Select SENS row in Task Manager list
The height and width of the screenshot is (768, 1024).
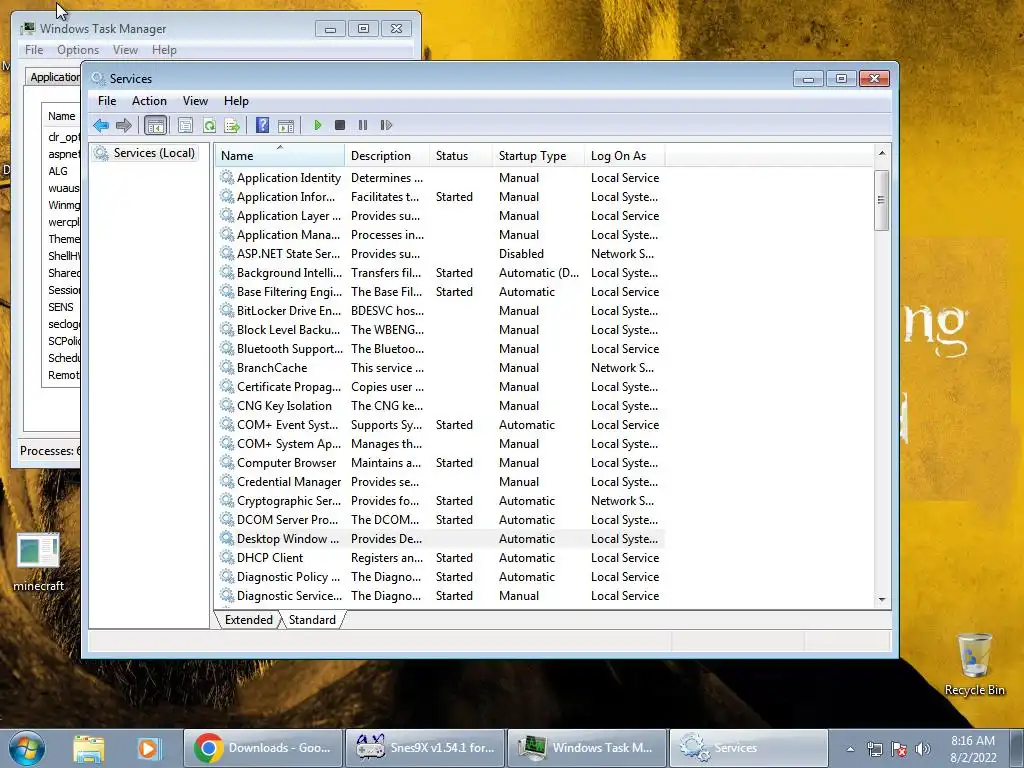pos(61,307)
